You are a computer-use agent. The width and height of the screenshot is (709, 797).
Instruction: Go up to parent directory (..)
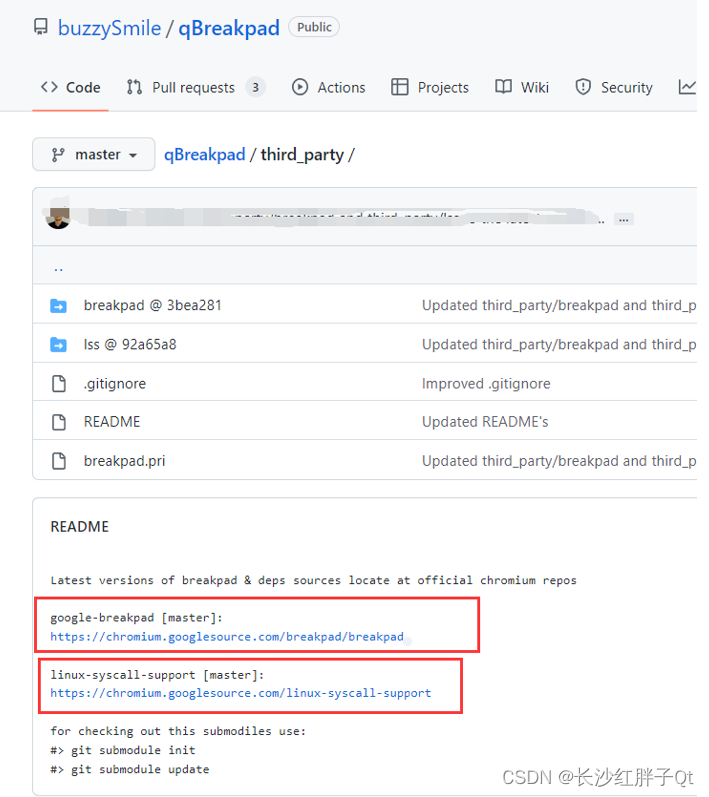point(58,269)
